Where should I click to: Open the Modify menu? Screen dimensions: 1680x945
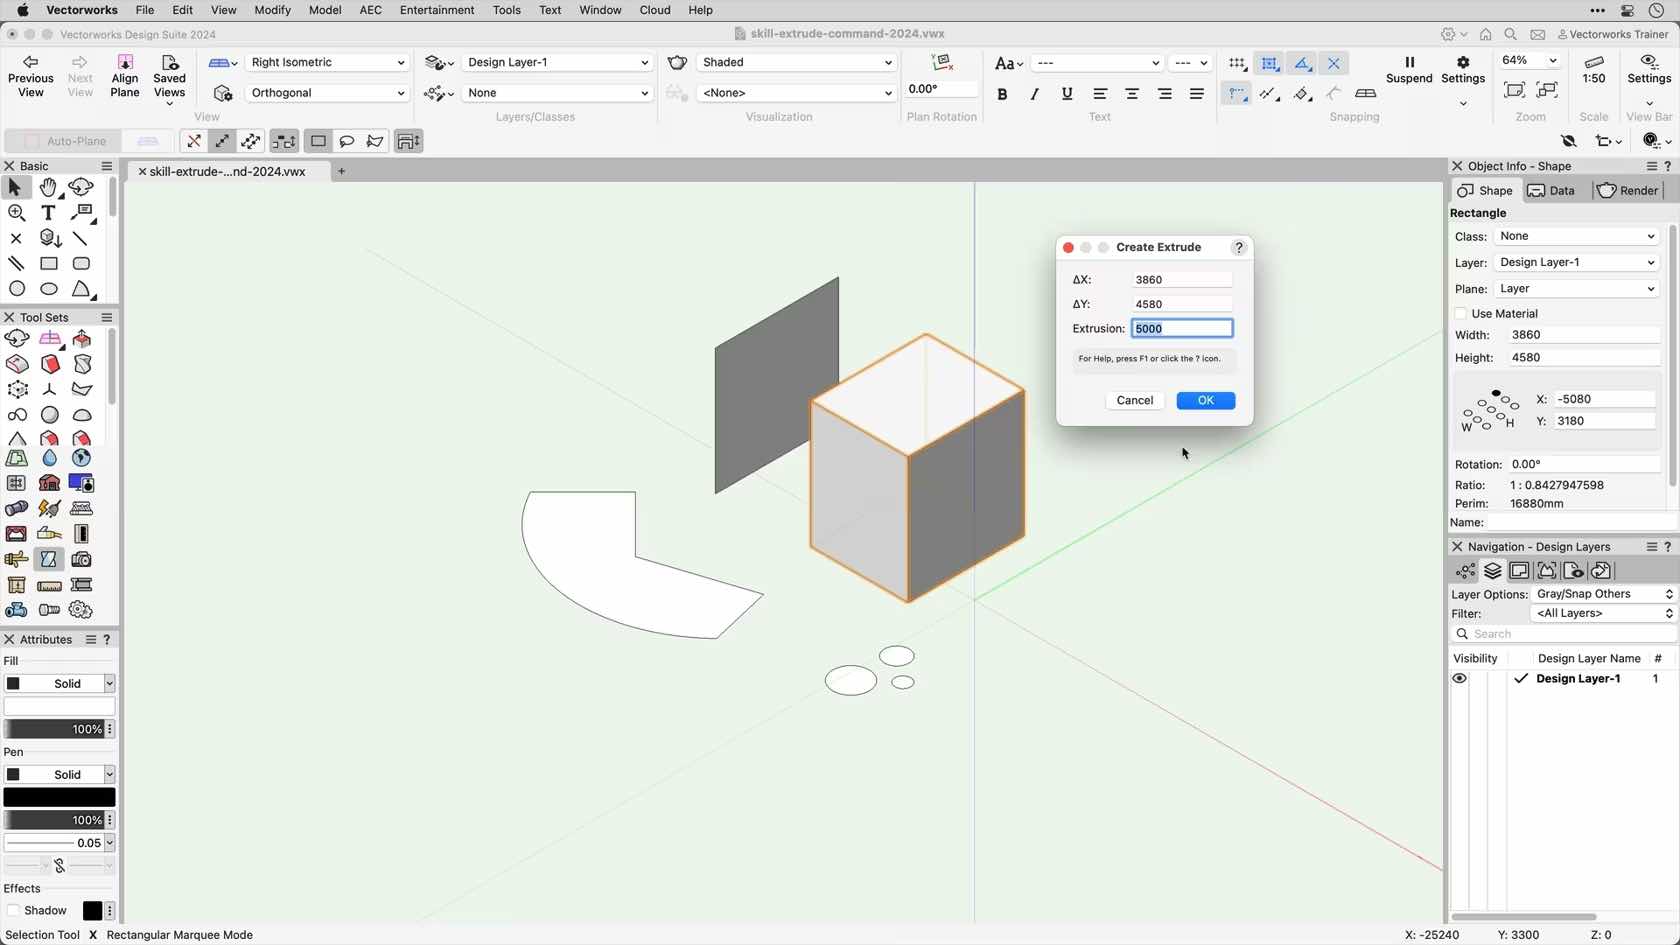(x=272, y=10)
